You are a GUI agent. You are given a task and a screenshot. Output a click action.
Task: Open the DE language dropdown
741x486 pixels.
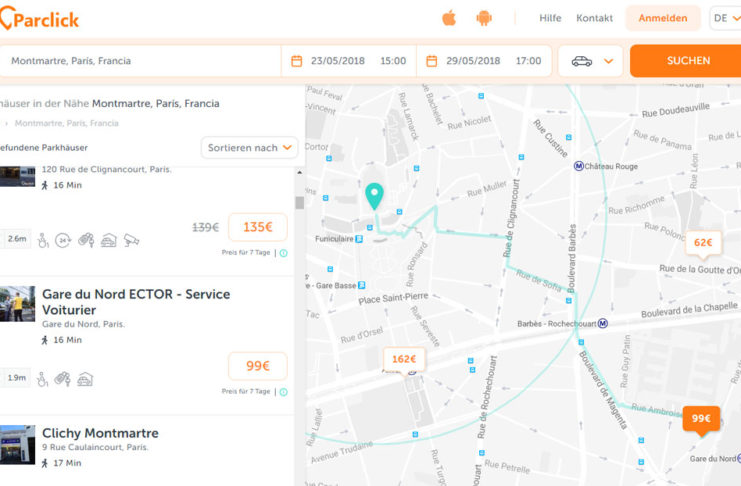coord(725,18)
